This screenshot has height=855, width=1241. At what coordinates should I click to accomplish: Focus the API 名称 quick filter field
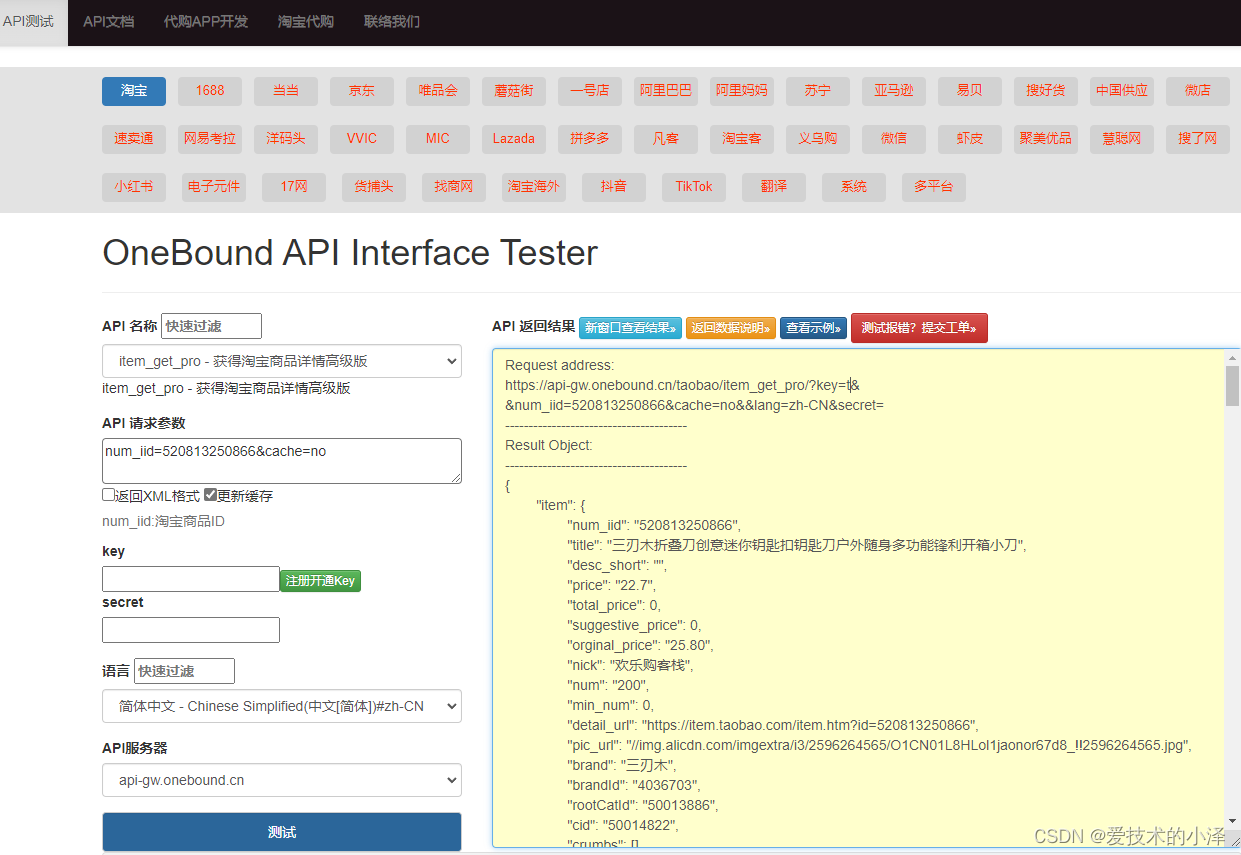(211, 326)
